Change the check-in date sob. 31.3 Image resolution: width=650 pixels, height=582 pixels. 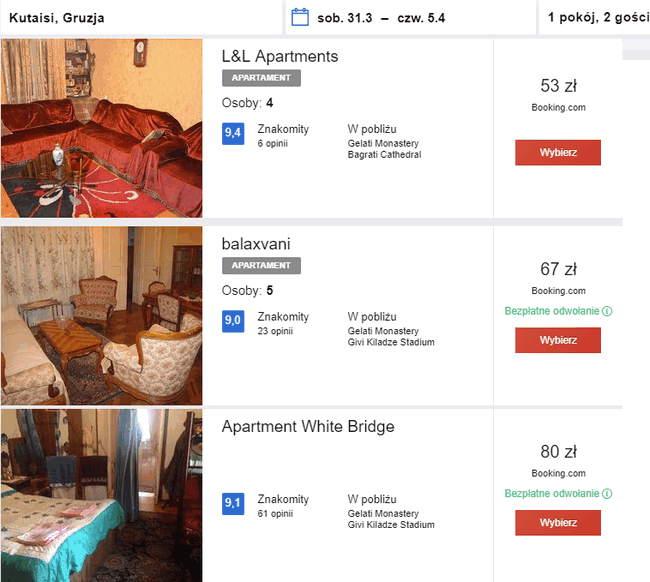(x=344, y=18)
